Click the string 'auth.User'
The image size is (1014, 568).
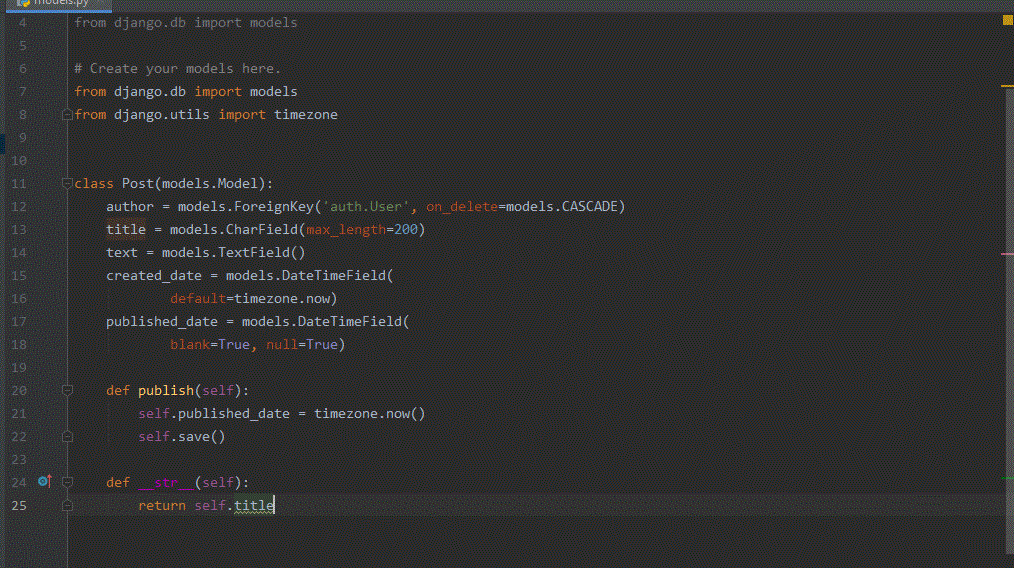click(366, 206)
